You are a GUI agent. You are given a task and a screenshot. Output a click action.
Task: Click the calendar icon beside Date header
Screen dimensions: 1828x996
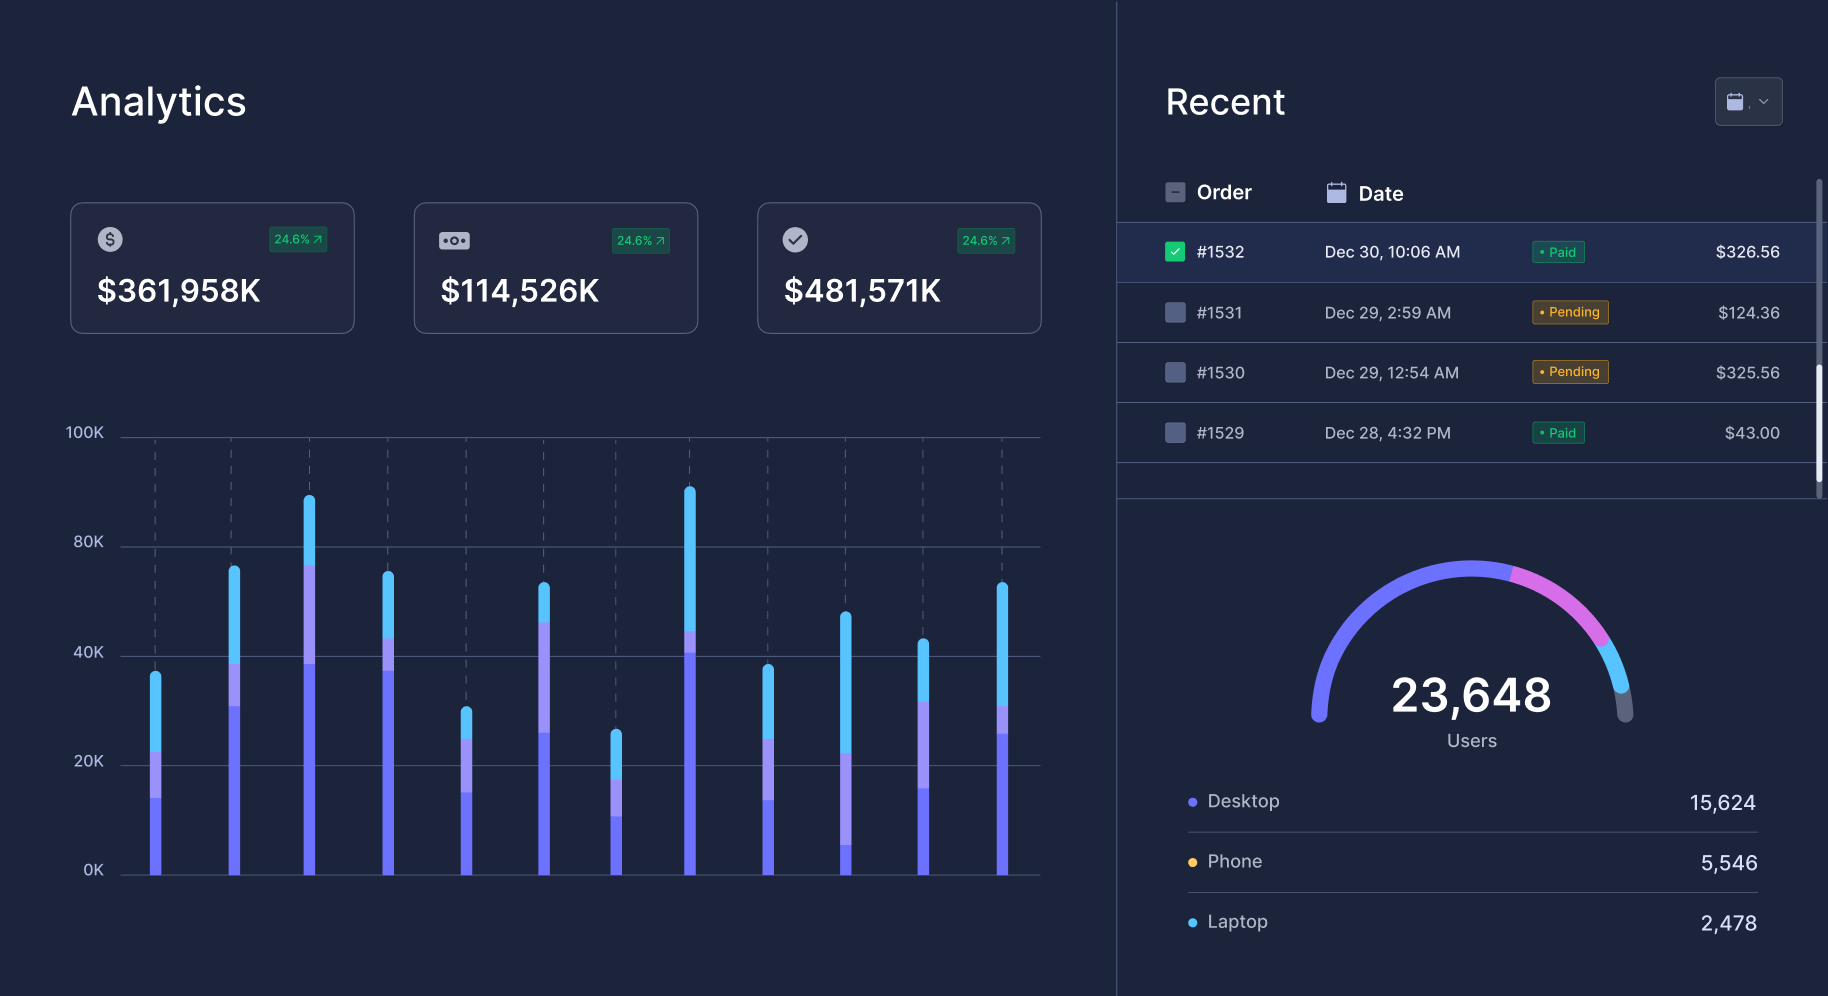point(1336,193)
